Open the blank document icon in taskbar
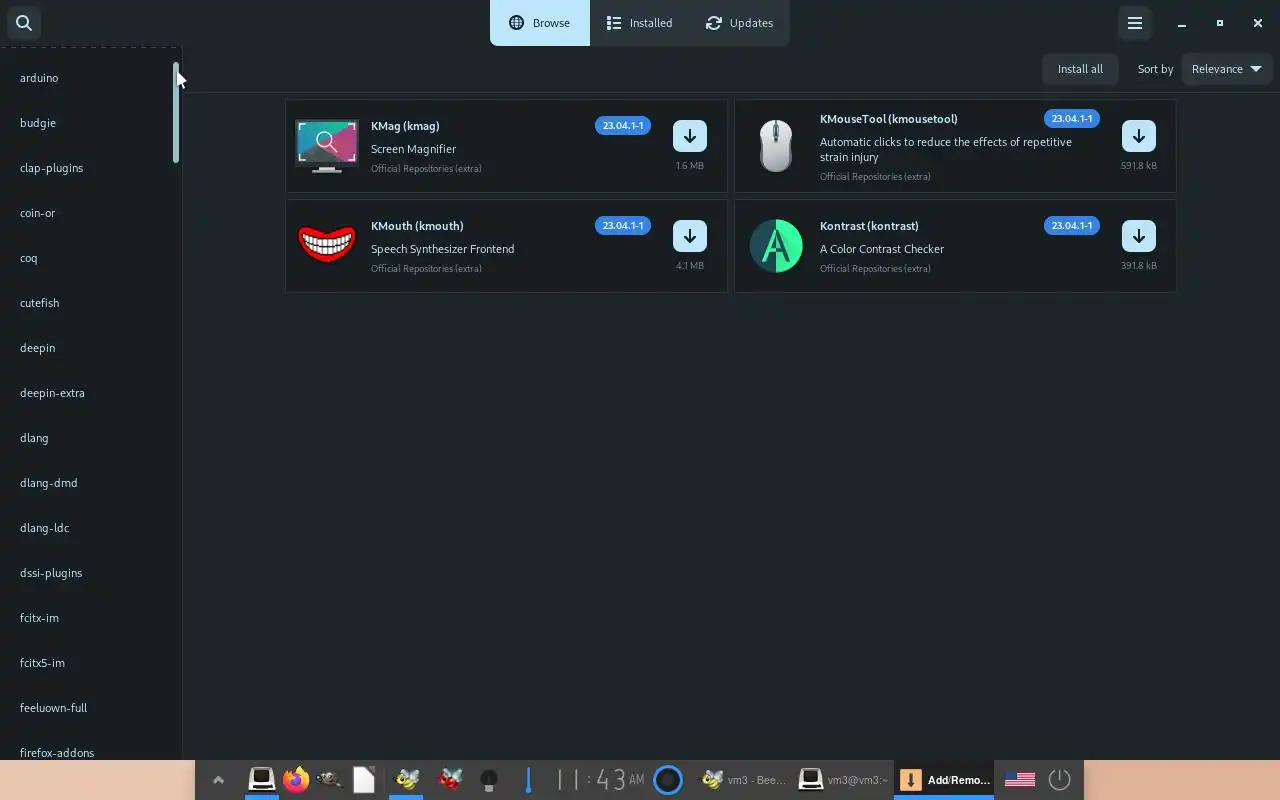 point(364,779)
